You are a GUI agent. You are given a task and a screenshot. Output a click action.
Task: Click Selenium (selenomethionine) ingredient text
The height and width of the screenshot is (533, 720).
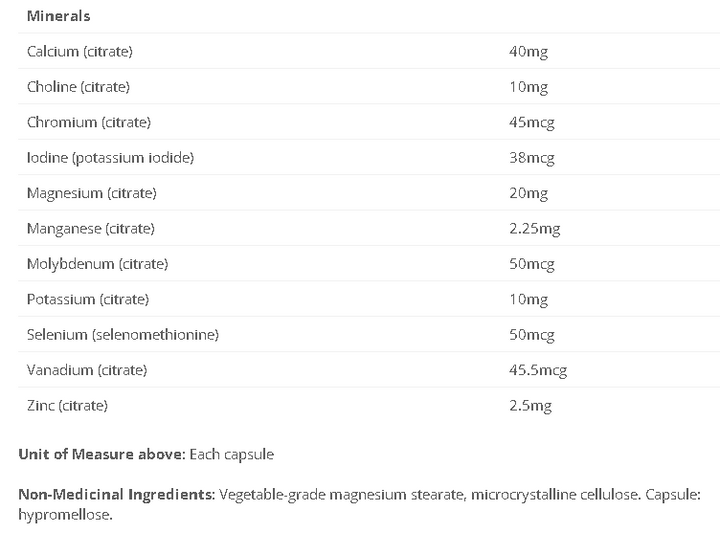coord(123,335)
